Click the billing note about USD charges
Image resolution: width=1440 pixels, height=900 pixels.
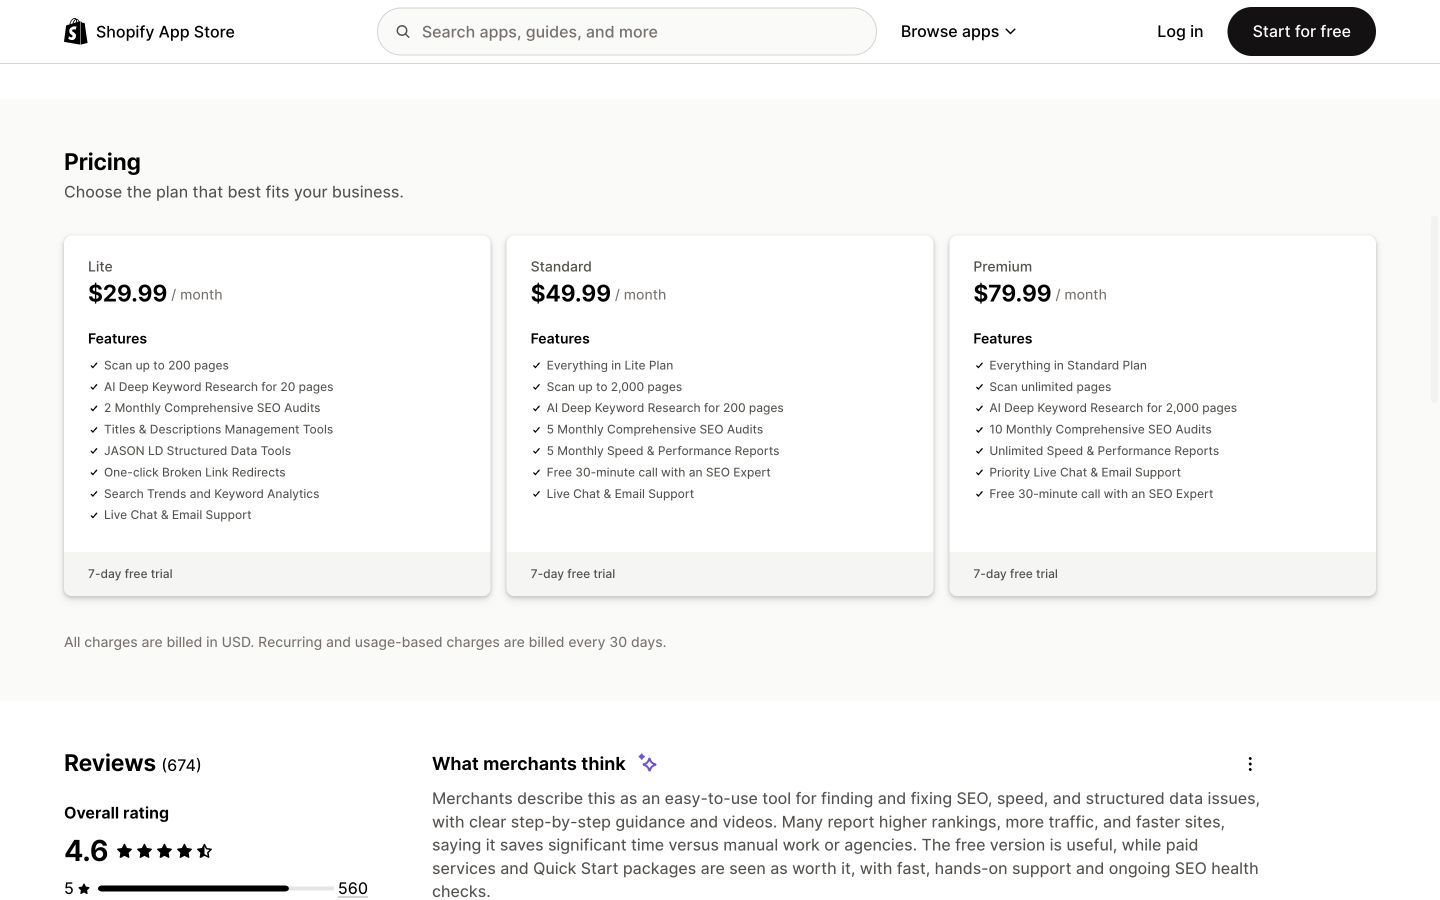point(365,642)
